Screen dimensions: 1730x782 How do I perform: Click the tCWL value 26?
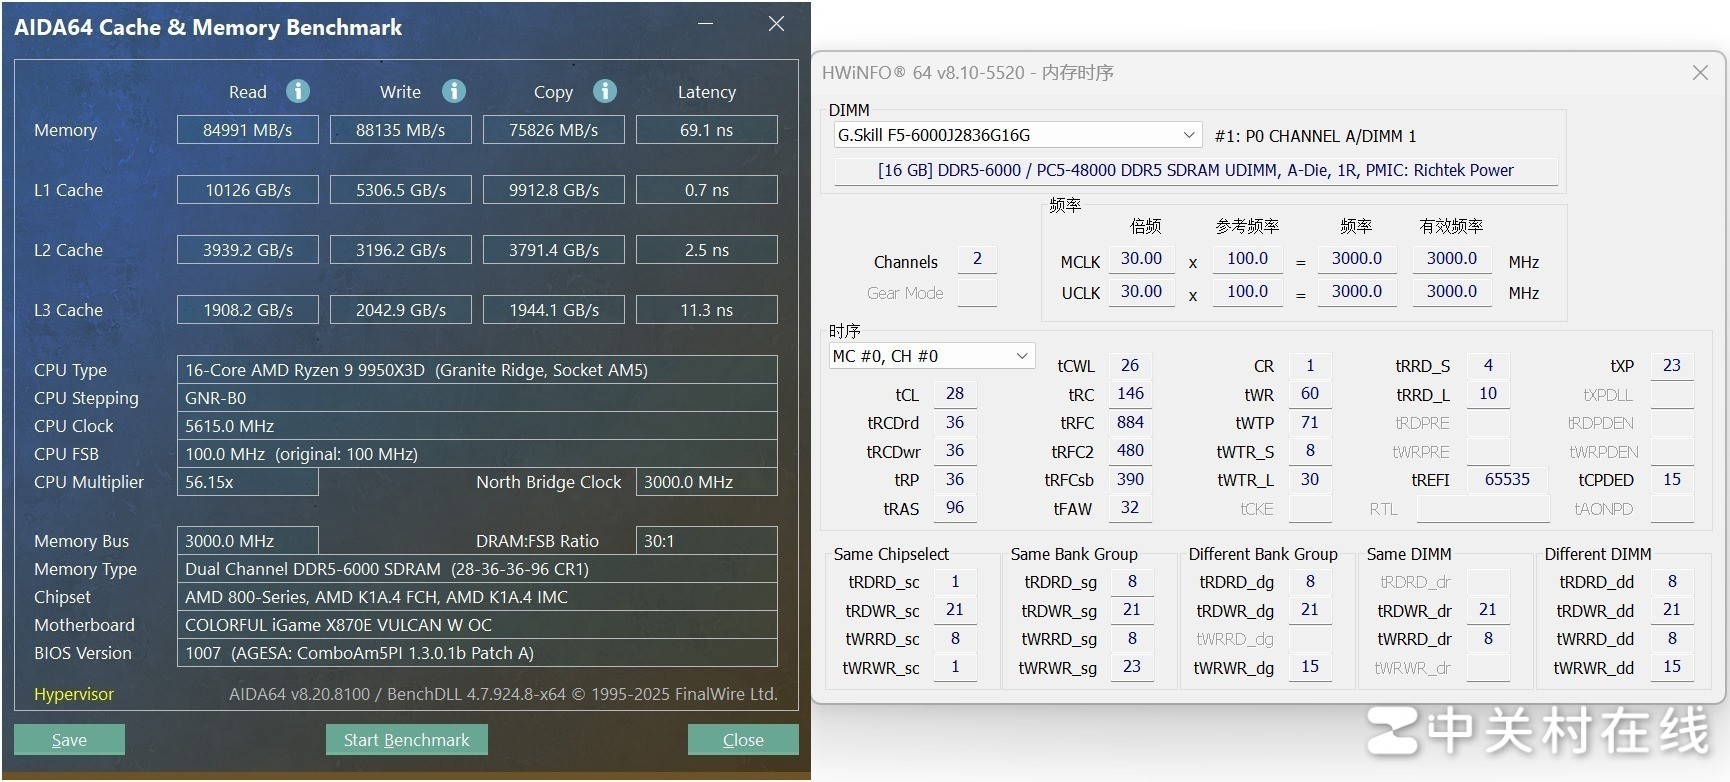tap(1130, 366)
